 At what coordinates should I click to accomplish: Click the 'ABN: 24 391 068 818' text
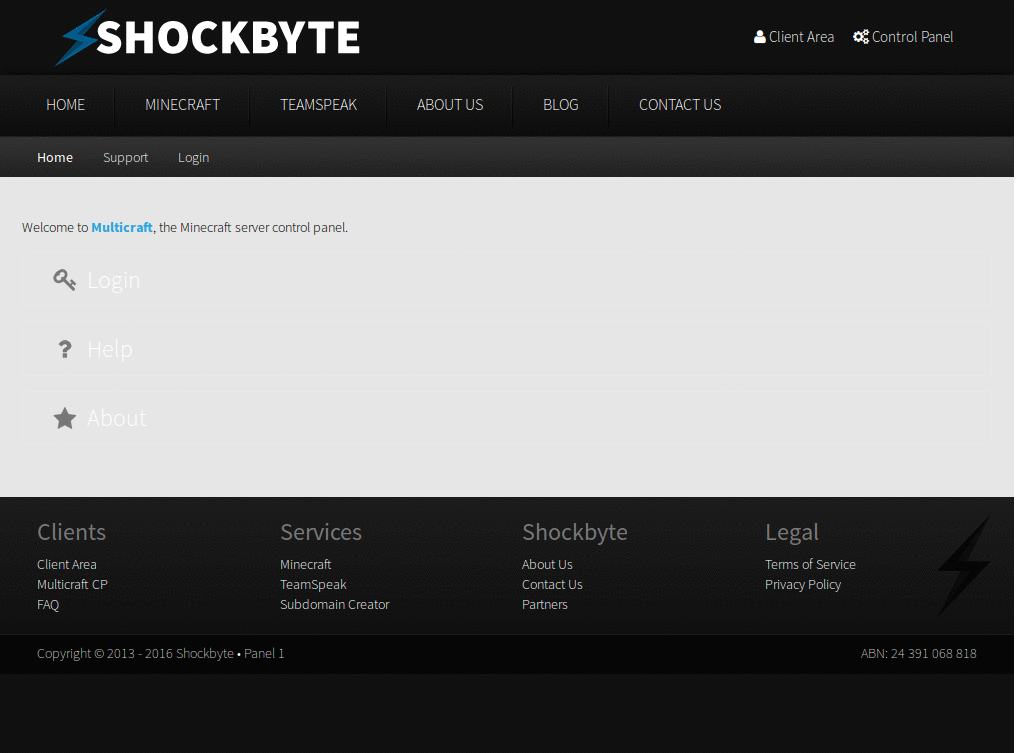[x=919, y=654]
